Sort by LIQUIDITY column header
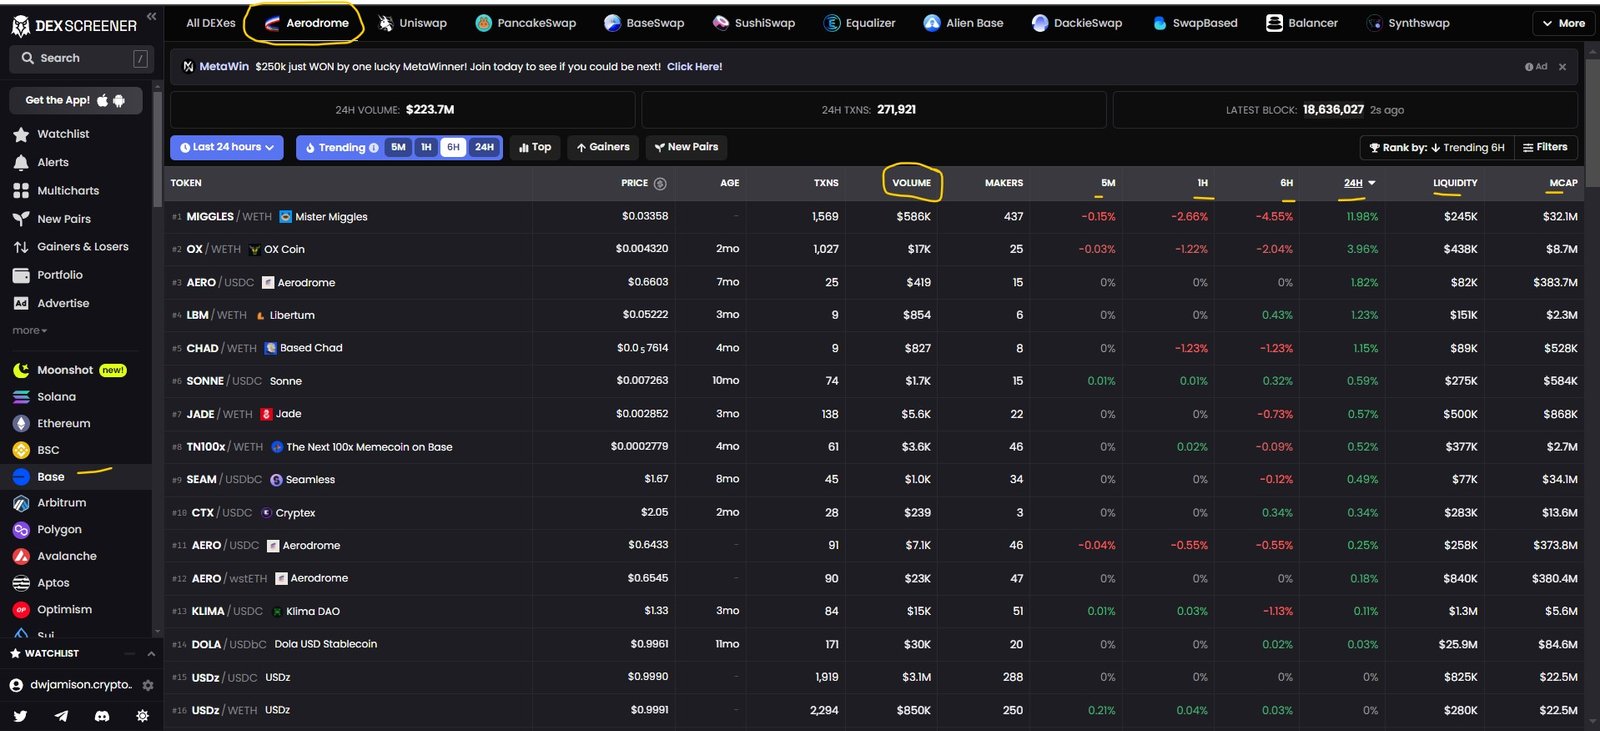 [1455, 183]
